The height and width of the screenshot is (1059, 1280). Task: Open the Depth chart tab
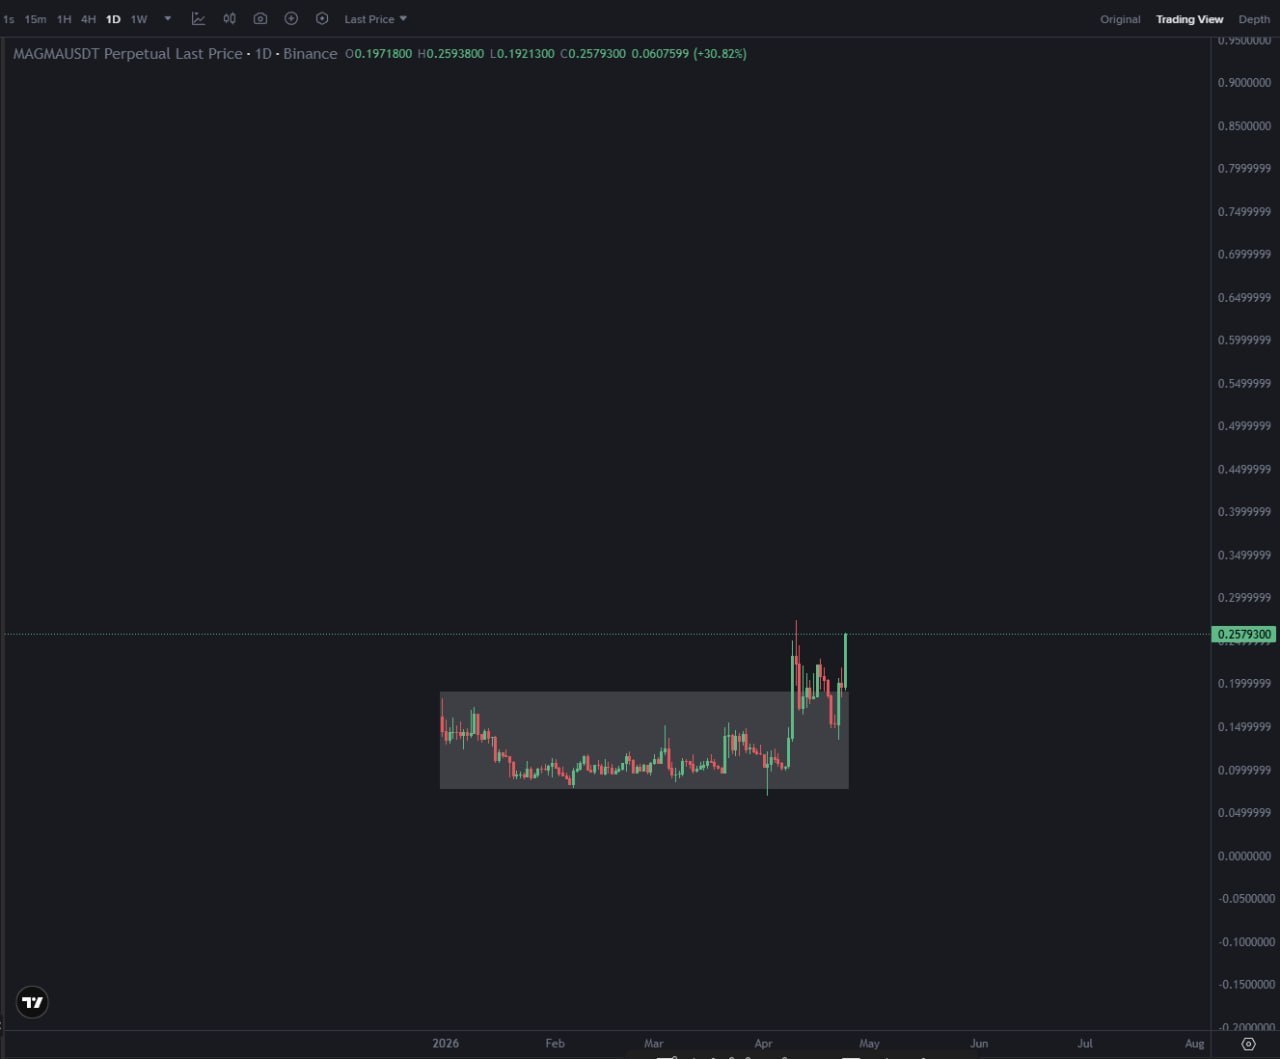pos(1254,19)
